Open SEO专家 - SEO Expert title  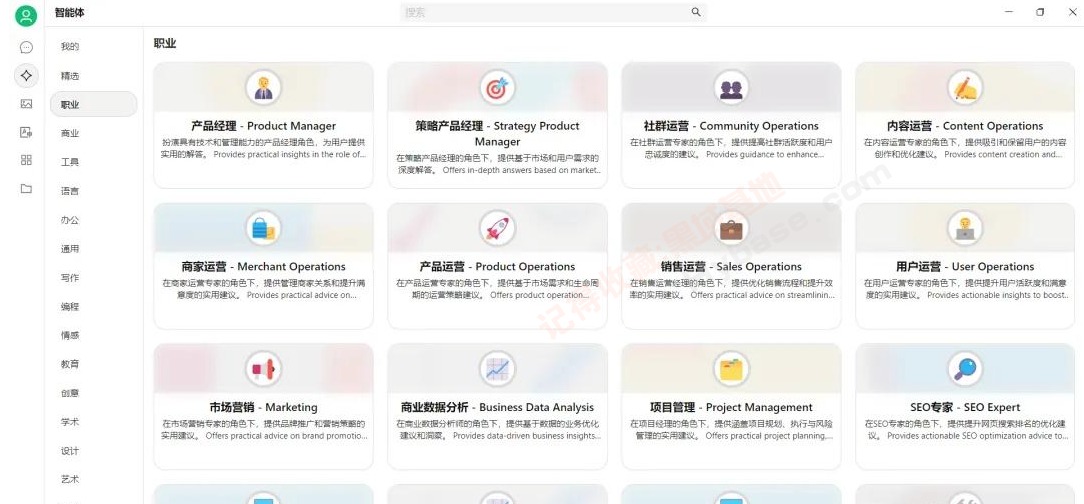tap(964, 407)
